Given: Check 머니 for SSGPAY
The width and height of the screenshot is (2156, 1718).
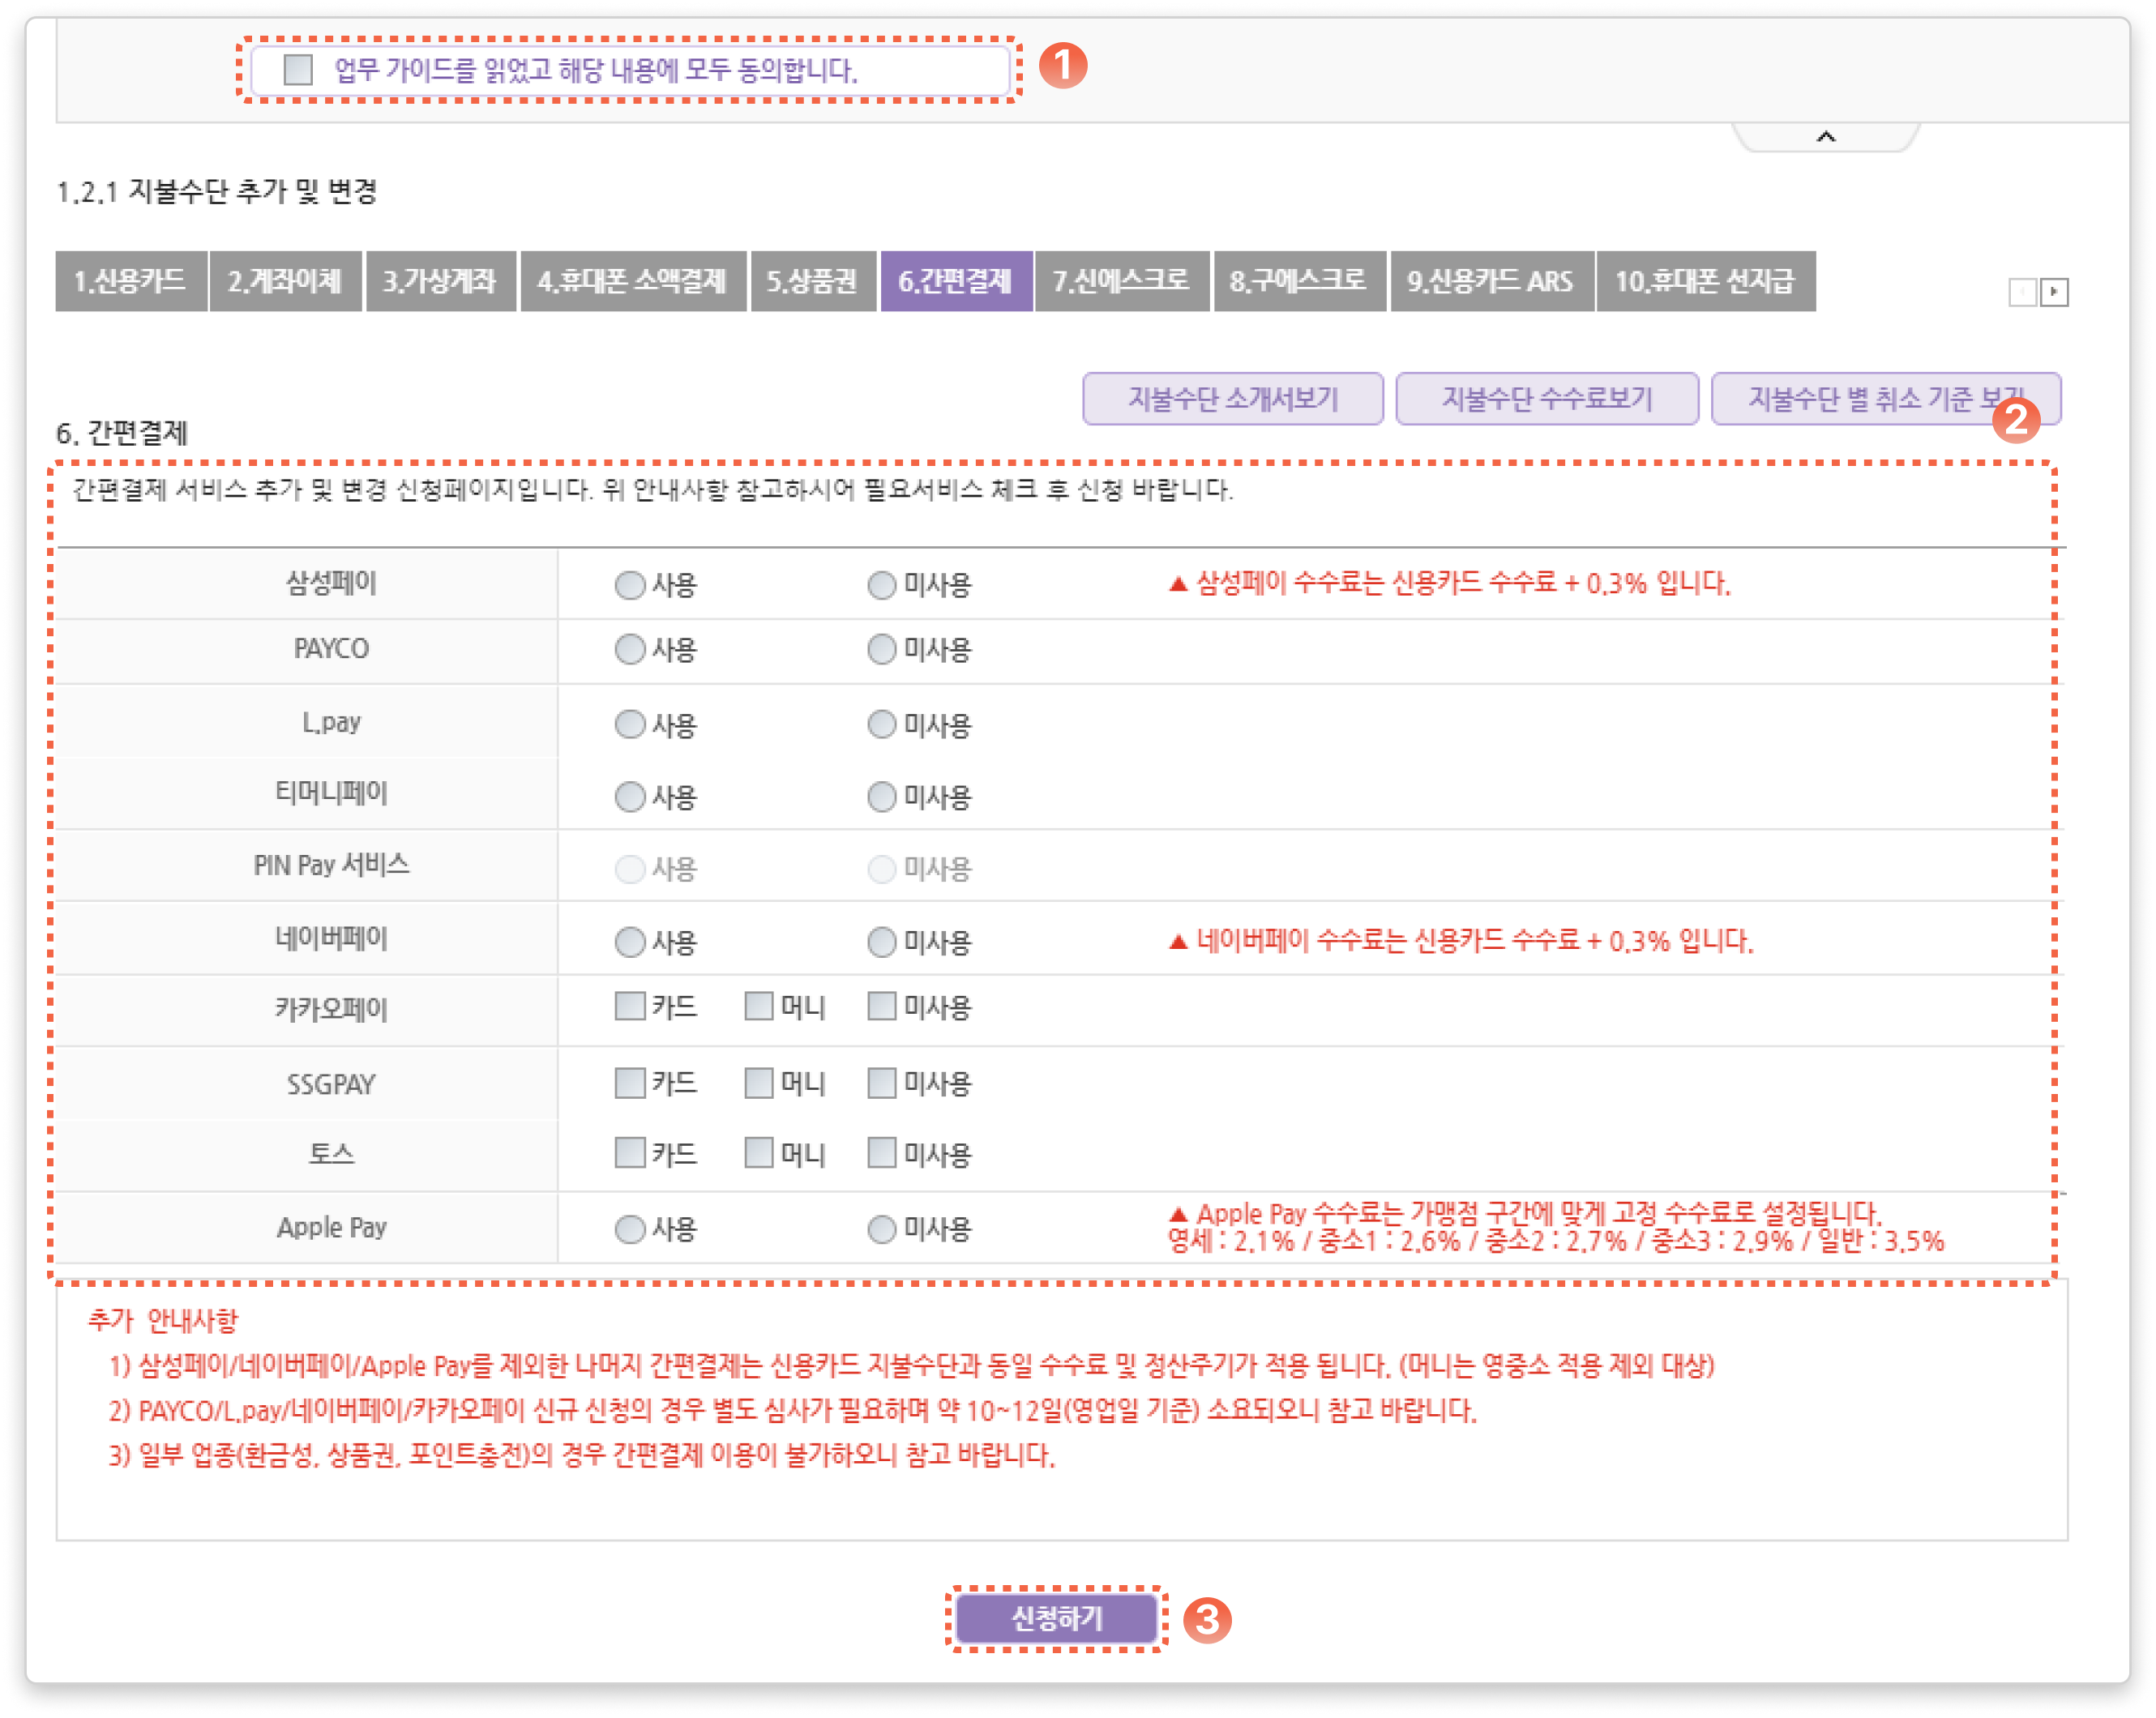Looking at the screenshot, I should click(759, 1083).
